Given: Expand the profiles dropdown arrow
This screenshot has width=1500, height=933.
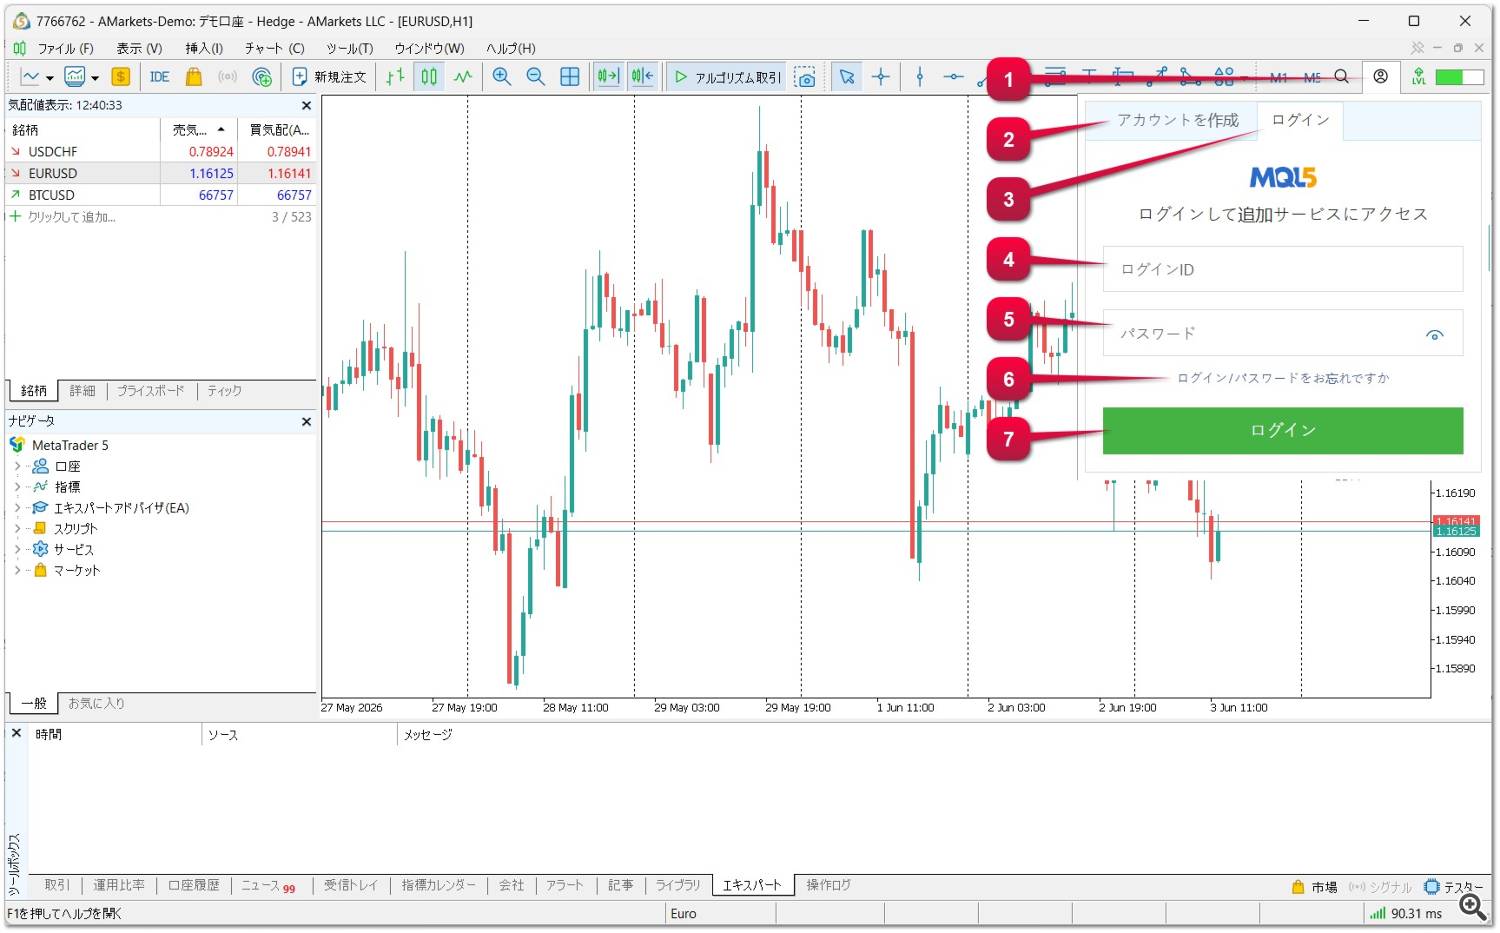Looking at the screenshot, I should point(95,77).
